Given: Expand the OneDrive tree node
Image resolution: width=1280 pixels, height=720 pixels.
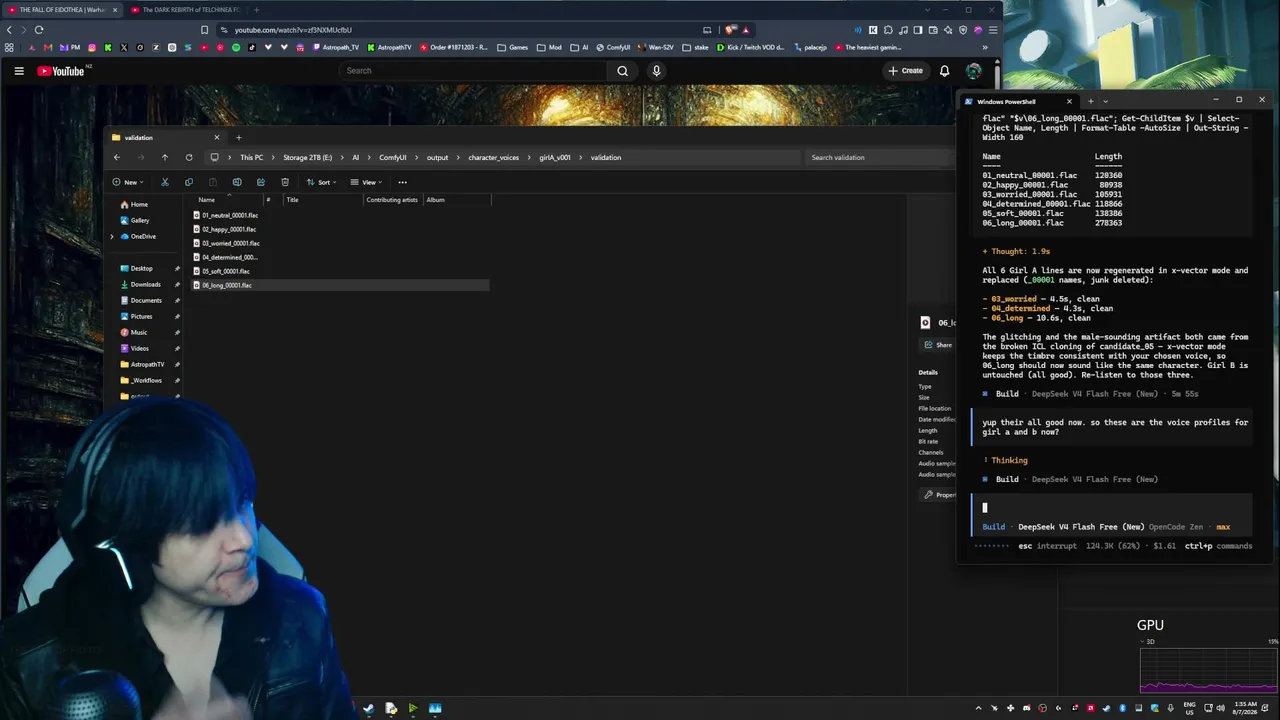Looking at the screenshot, I should [112, 237].
